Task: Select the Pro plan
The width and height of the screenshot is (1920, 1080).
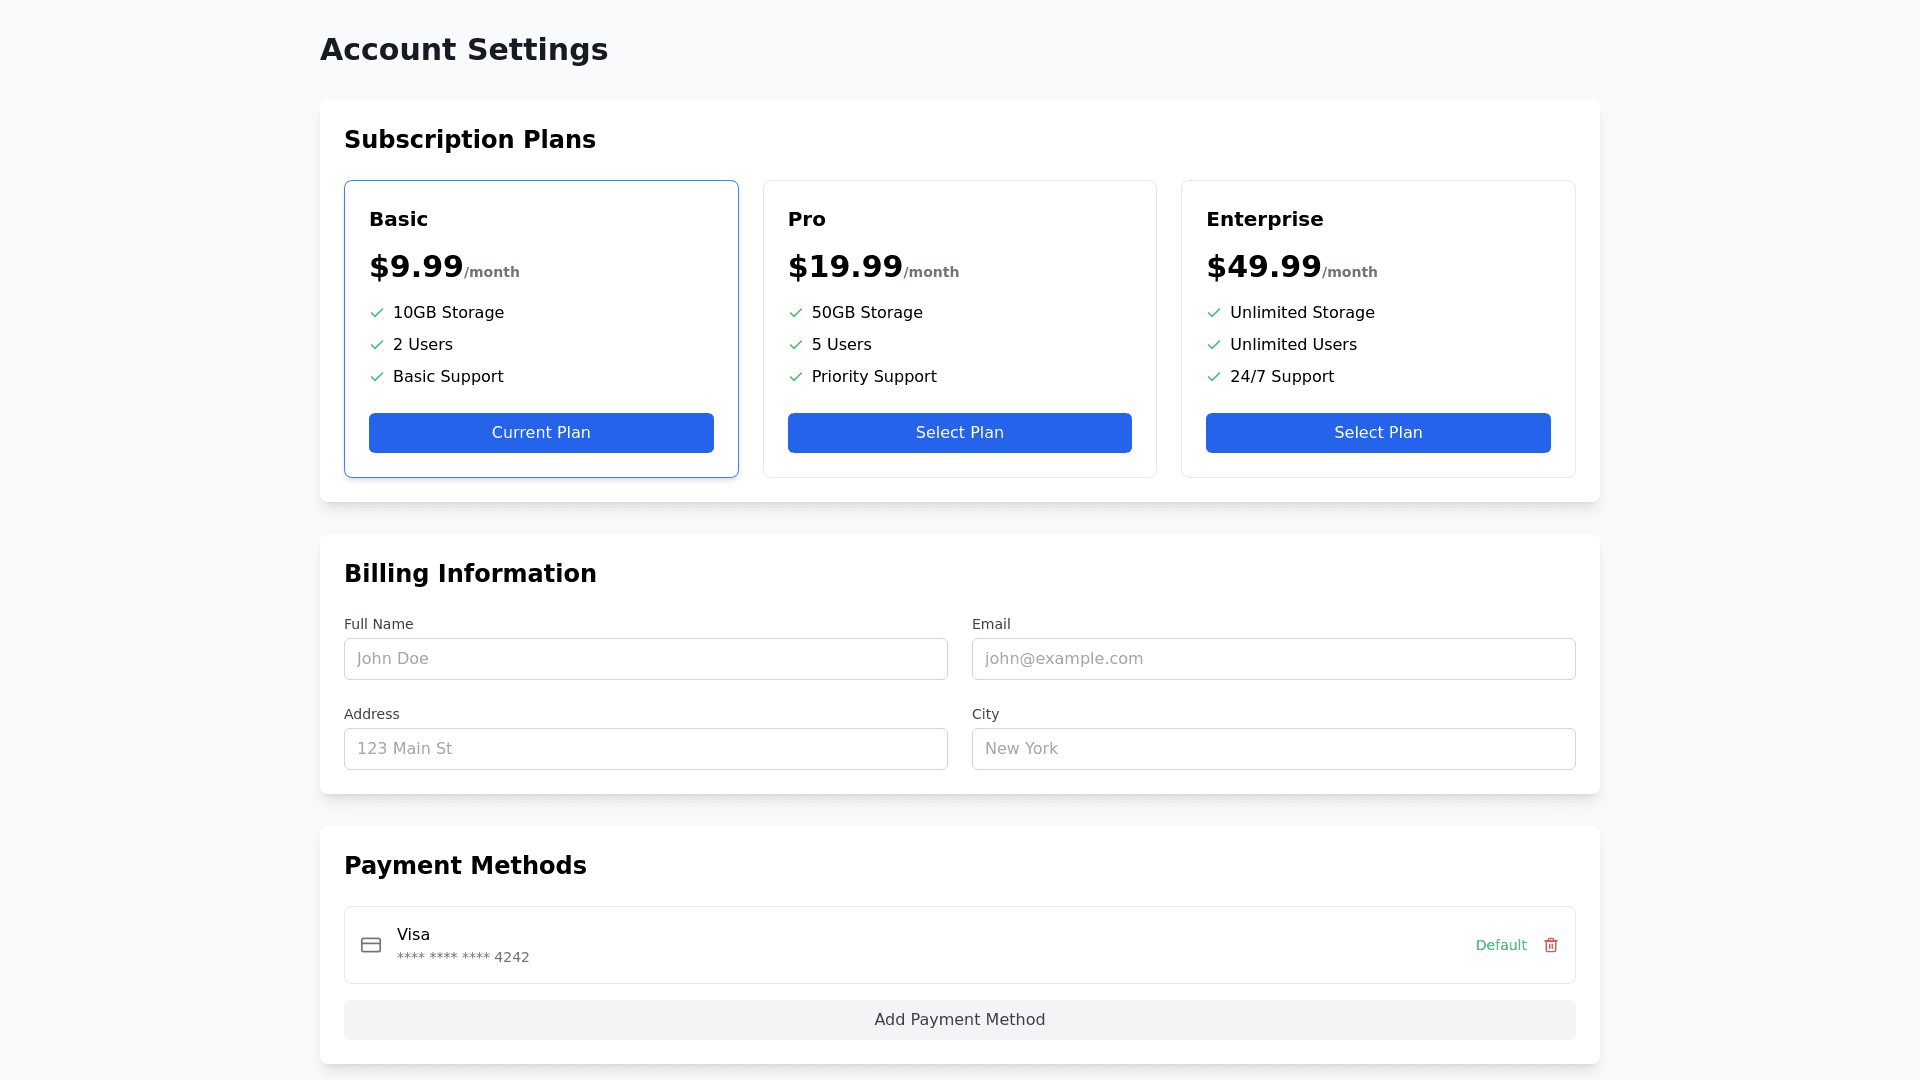Action: click(959, 433)
